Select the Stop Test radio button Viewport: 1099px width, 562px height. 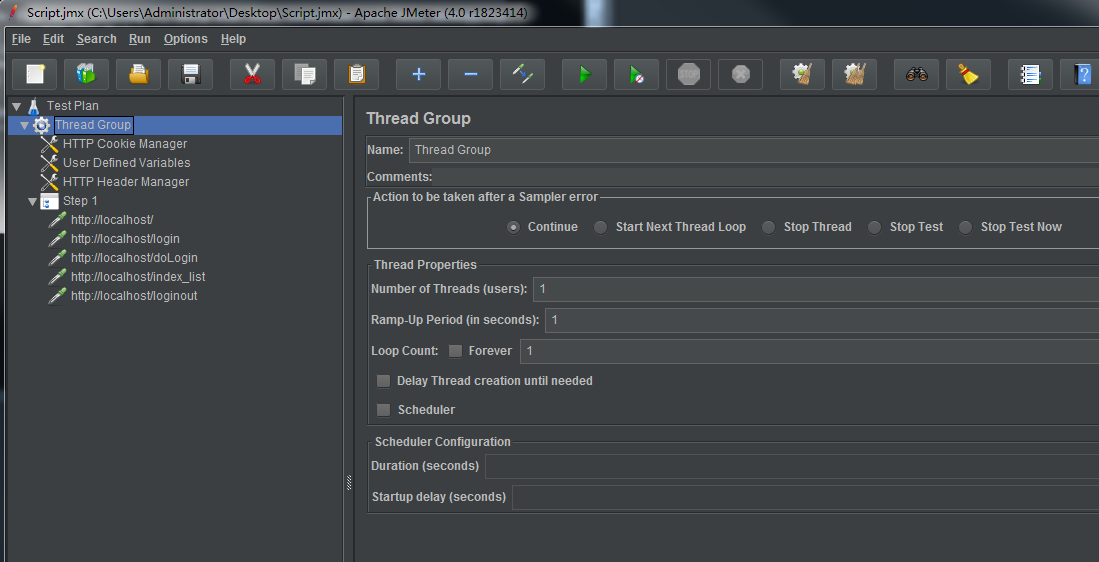coord(875,227)
